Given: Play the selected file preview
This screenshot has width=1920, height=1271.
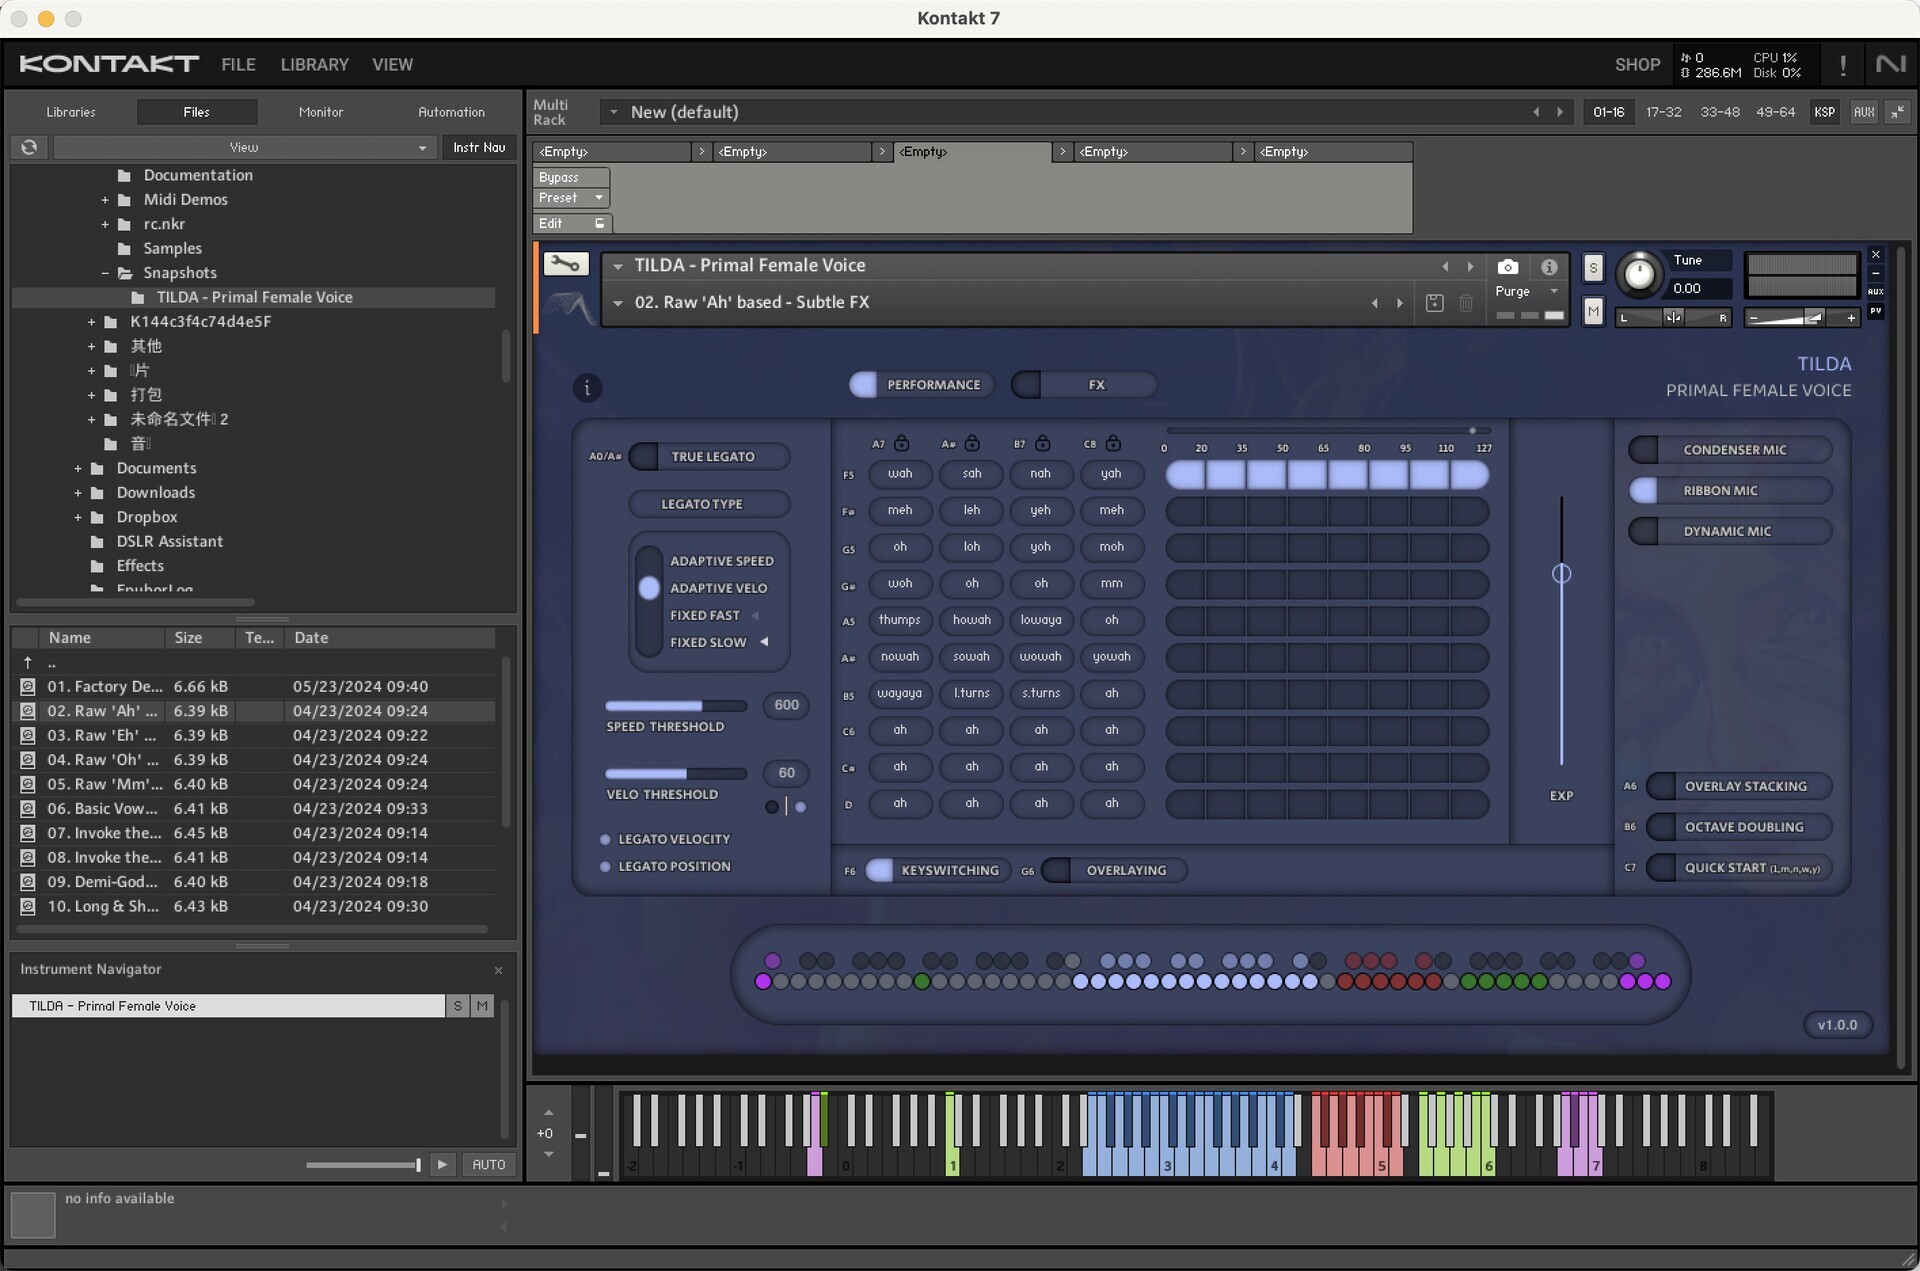Looking at the screenshot, I should [442, 1164].
